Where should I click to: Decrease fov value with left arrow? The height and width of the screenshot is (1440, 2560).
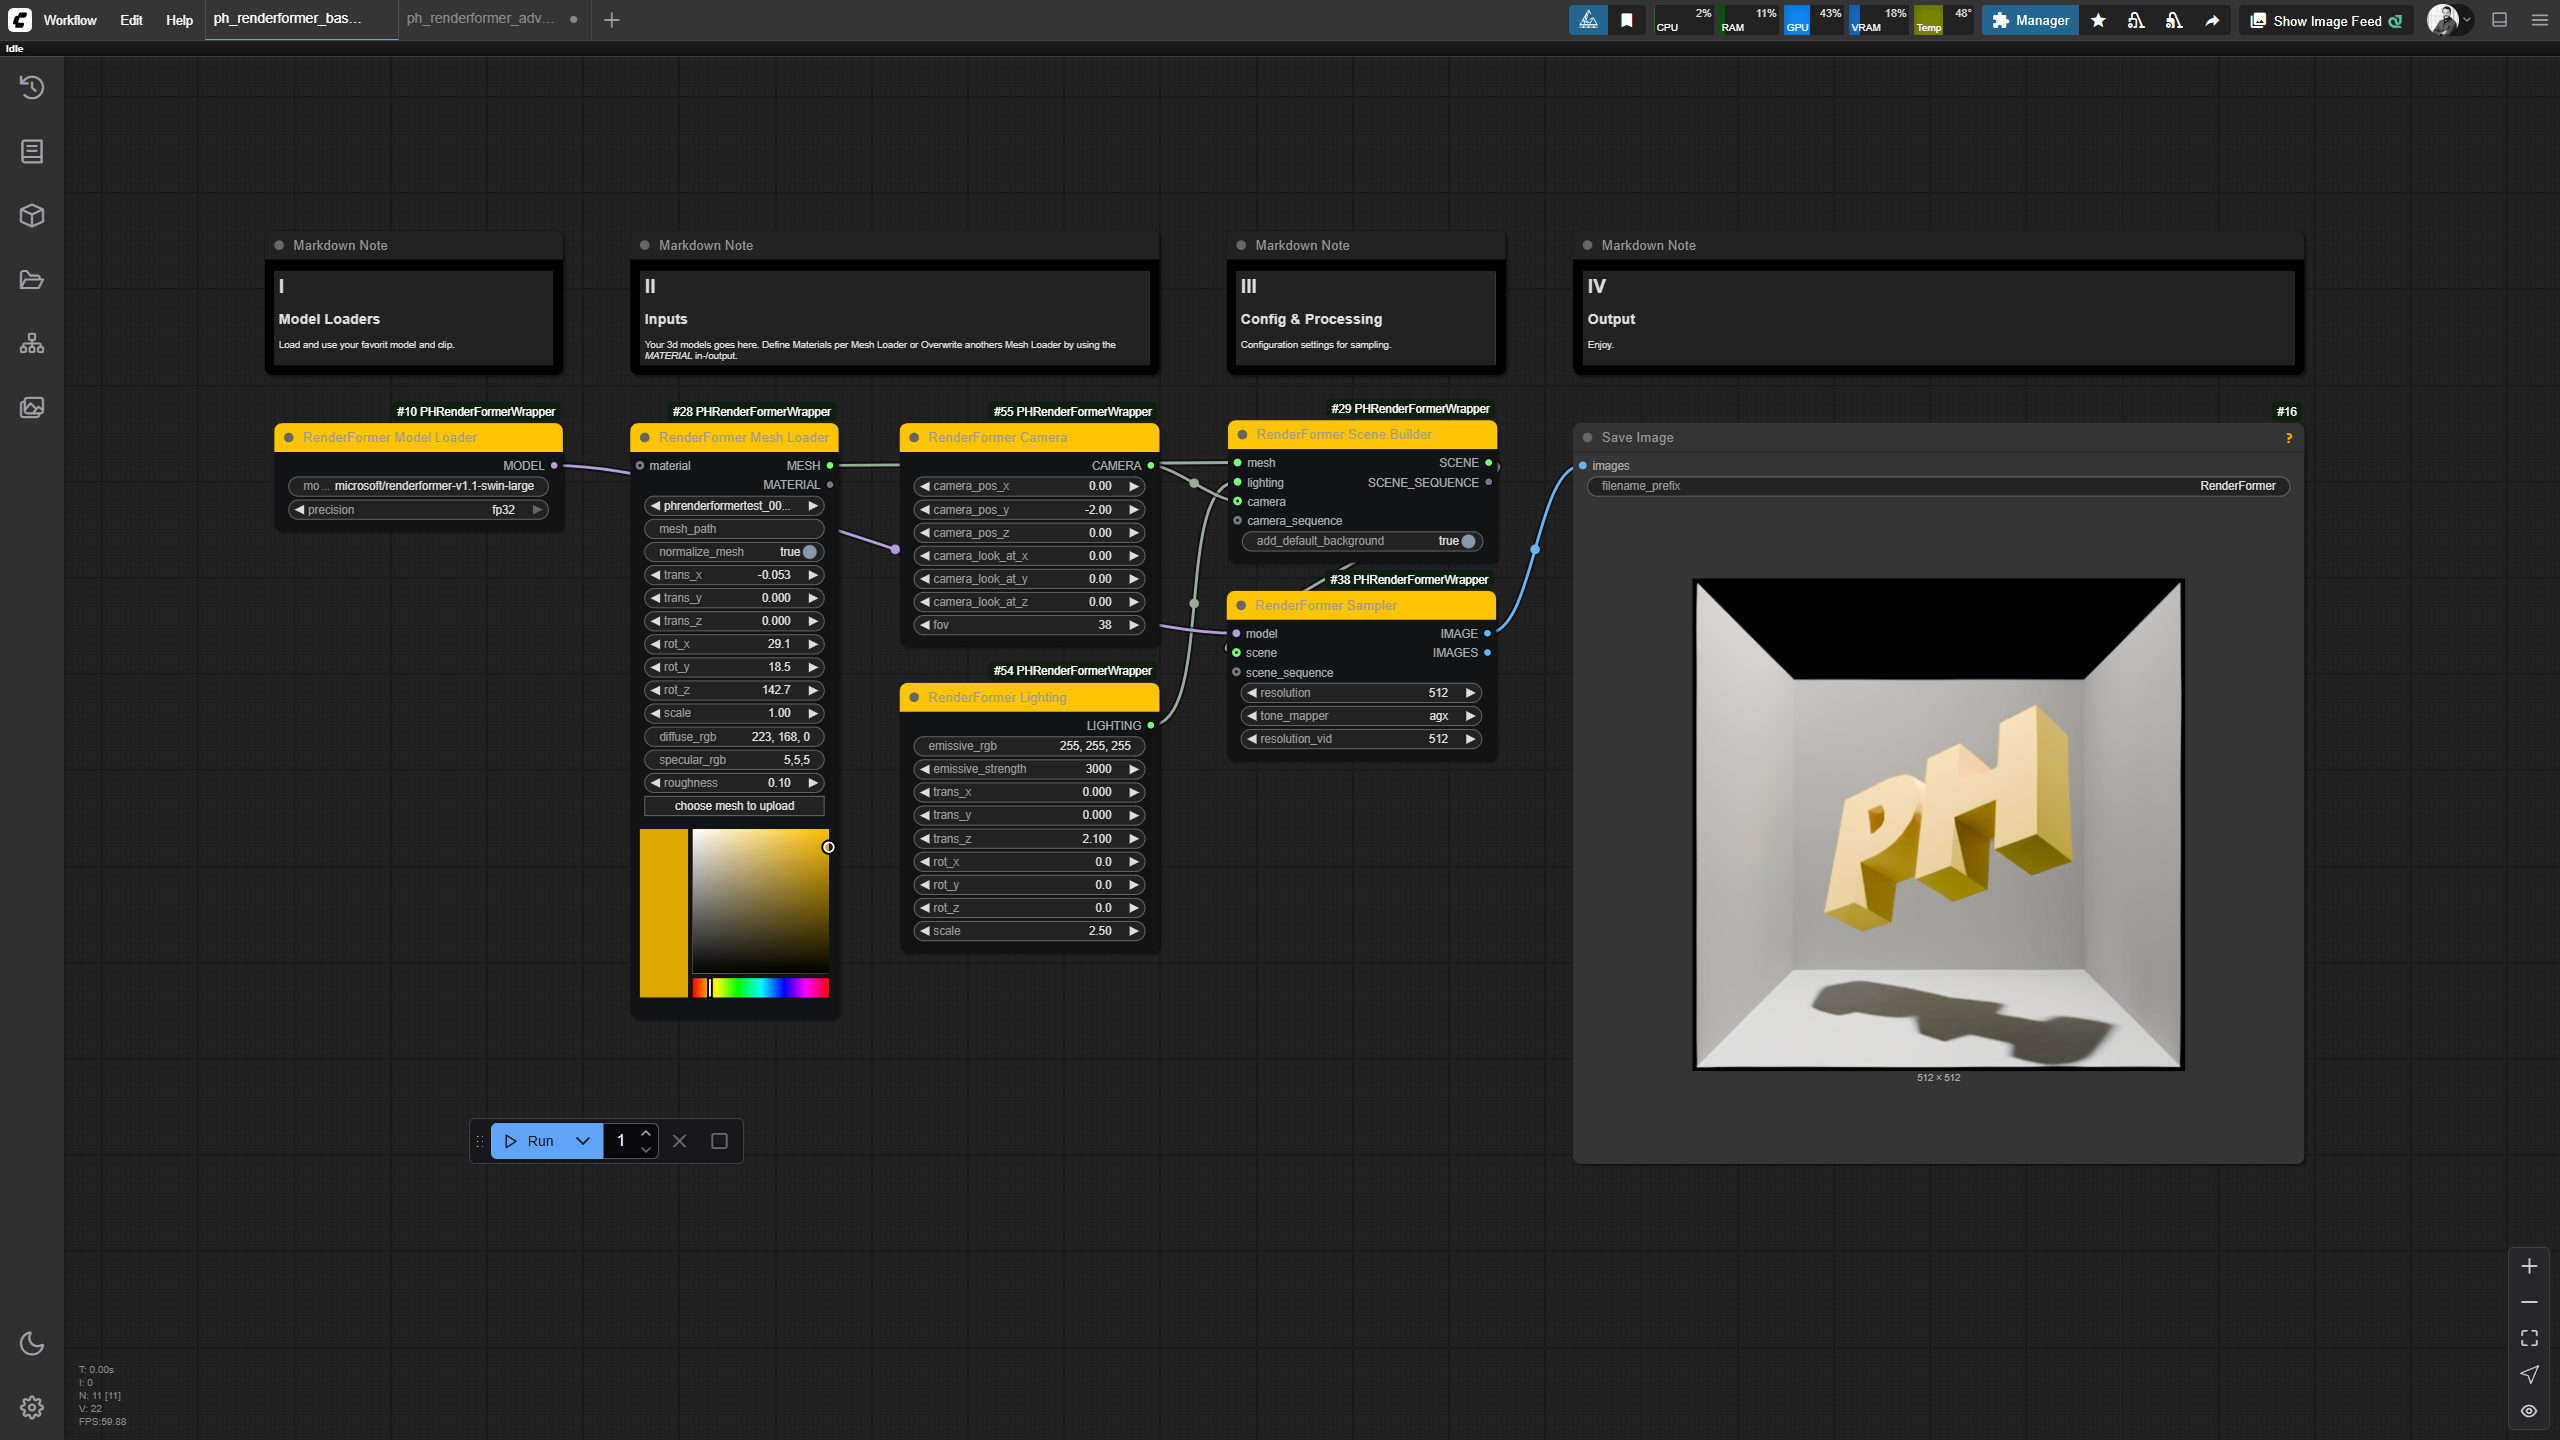tap(925, 625)
